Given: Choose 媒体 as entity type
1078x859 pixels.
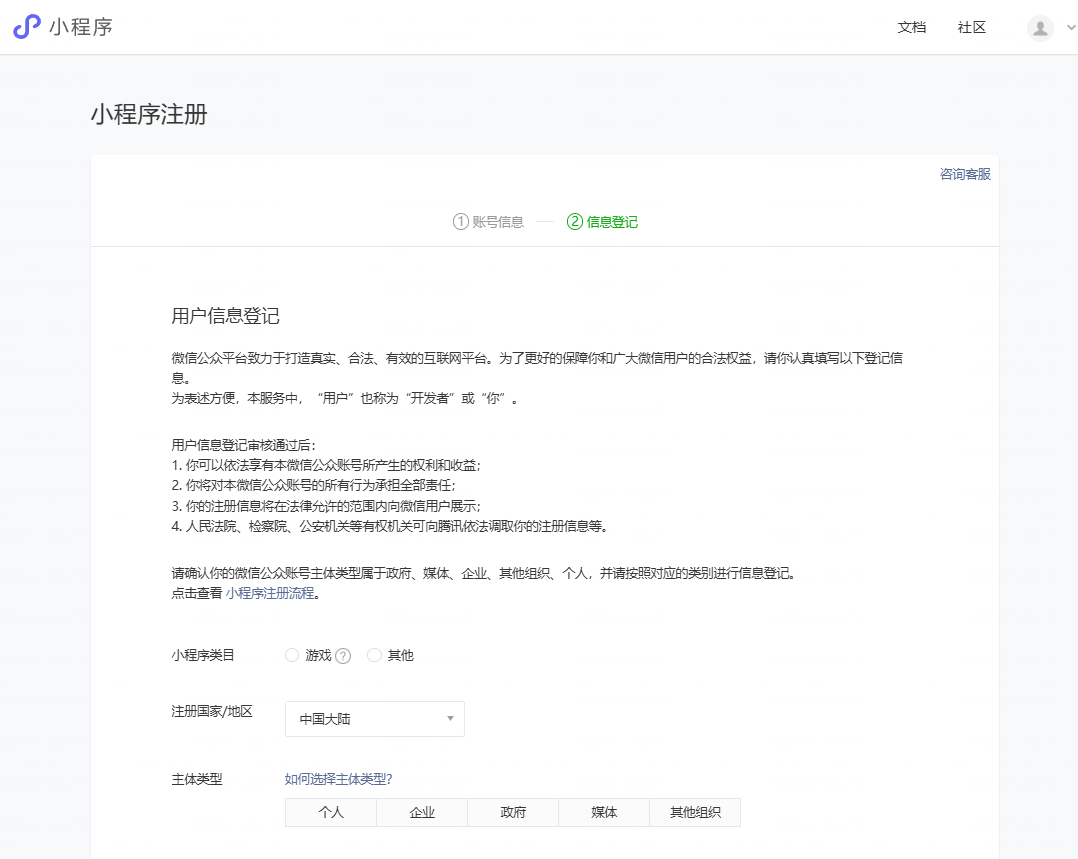Looking at the screenshot, I should pos(604,812).
